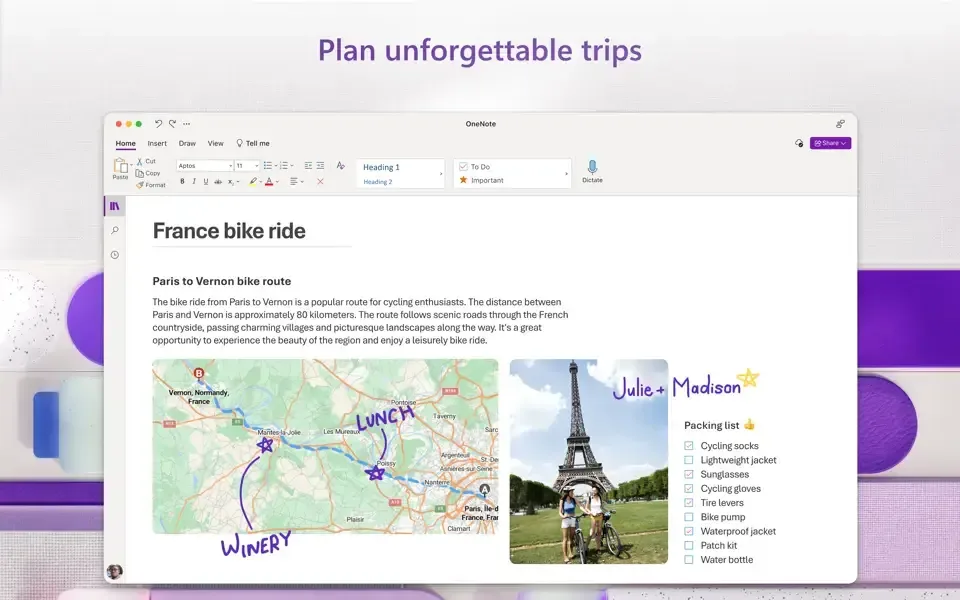
Task: Expand the Paste options arrow
Action: tap(131, 166)
